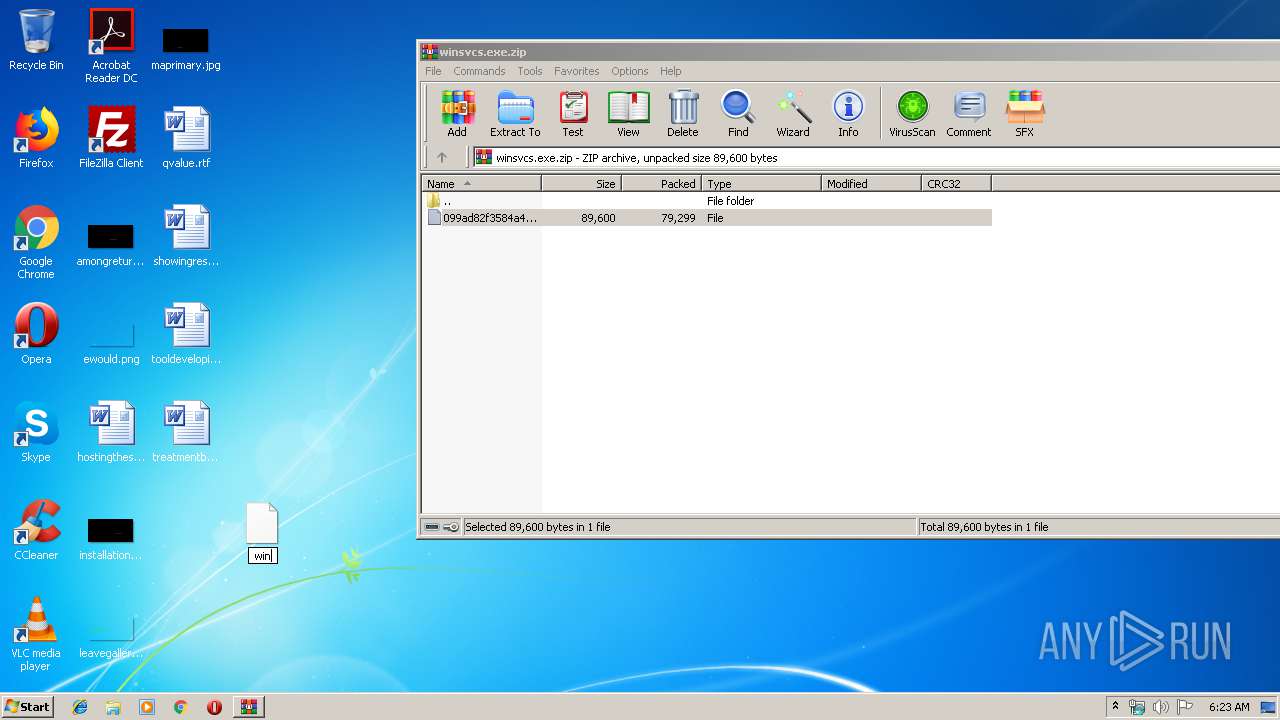Image resolution: width=1280 pixels, height=720 pixels.
Task: Select the parent folder '..' row
Action: coord(707,201)
